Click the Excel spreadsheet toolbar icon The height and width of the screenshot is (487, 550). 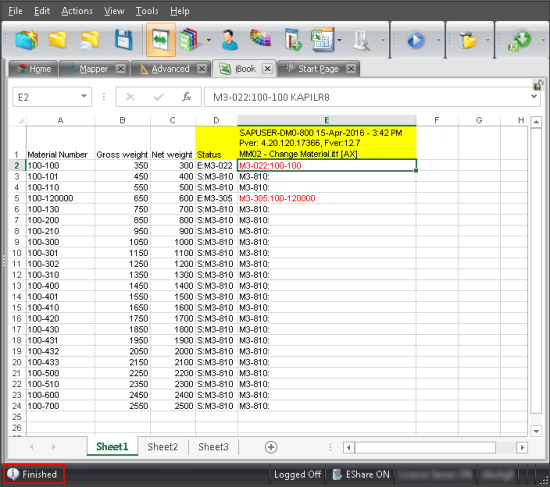pyautogui.click(x=322, y=40)
